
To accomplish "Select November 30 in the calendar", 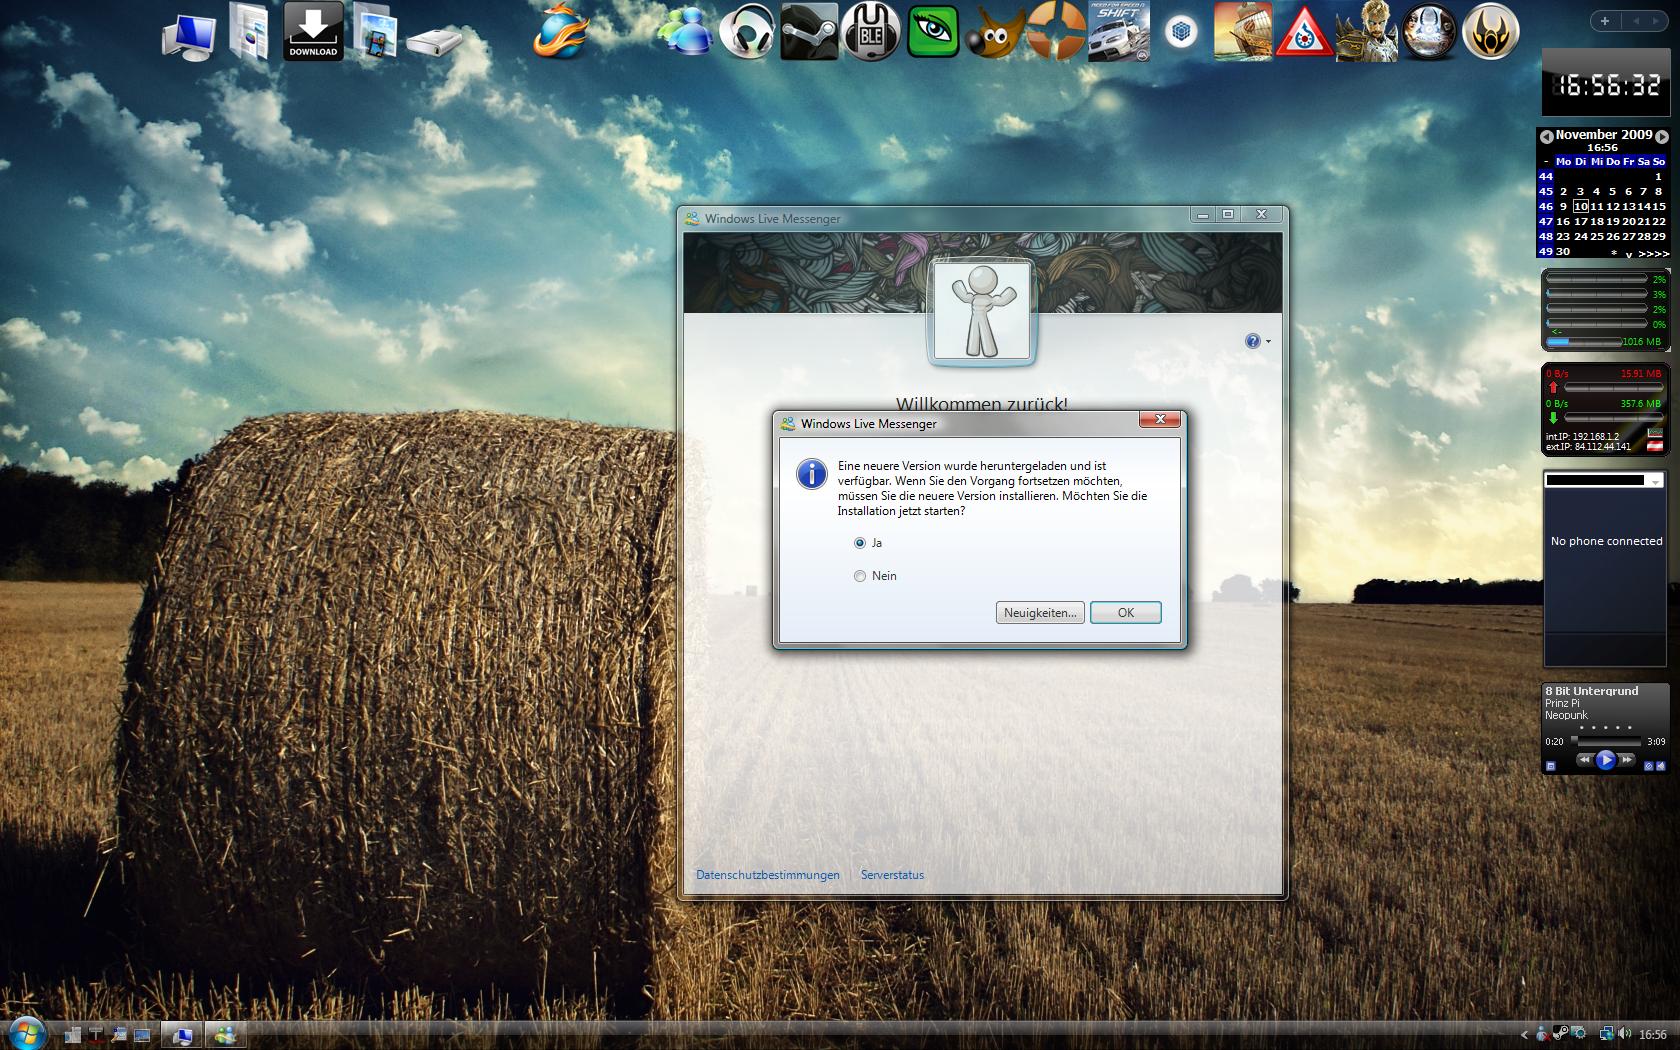I will click(x=1563, y=252).
